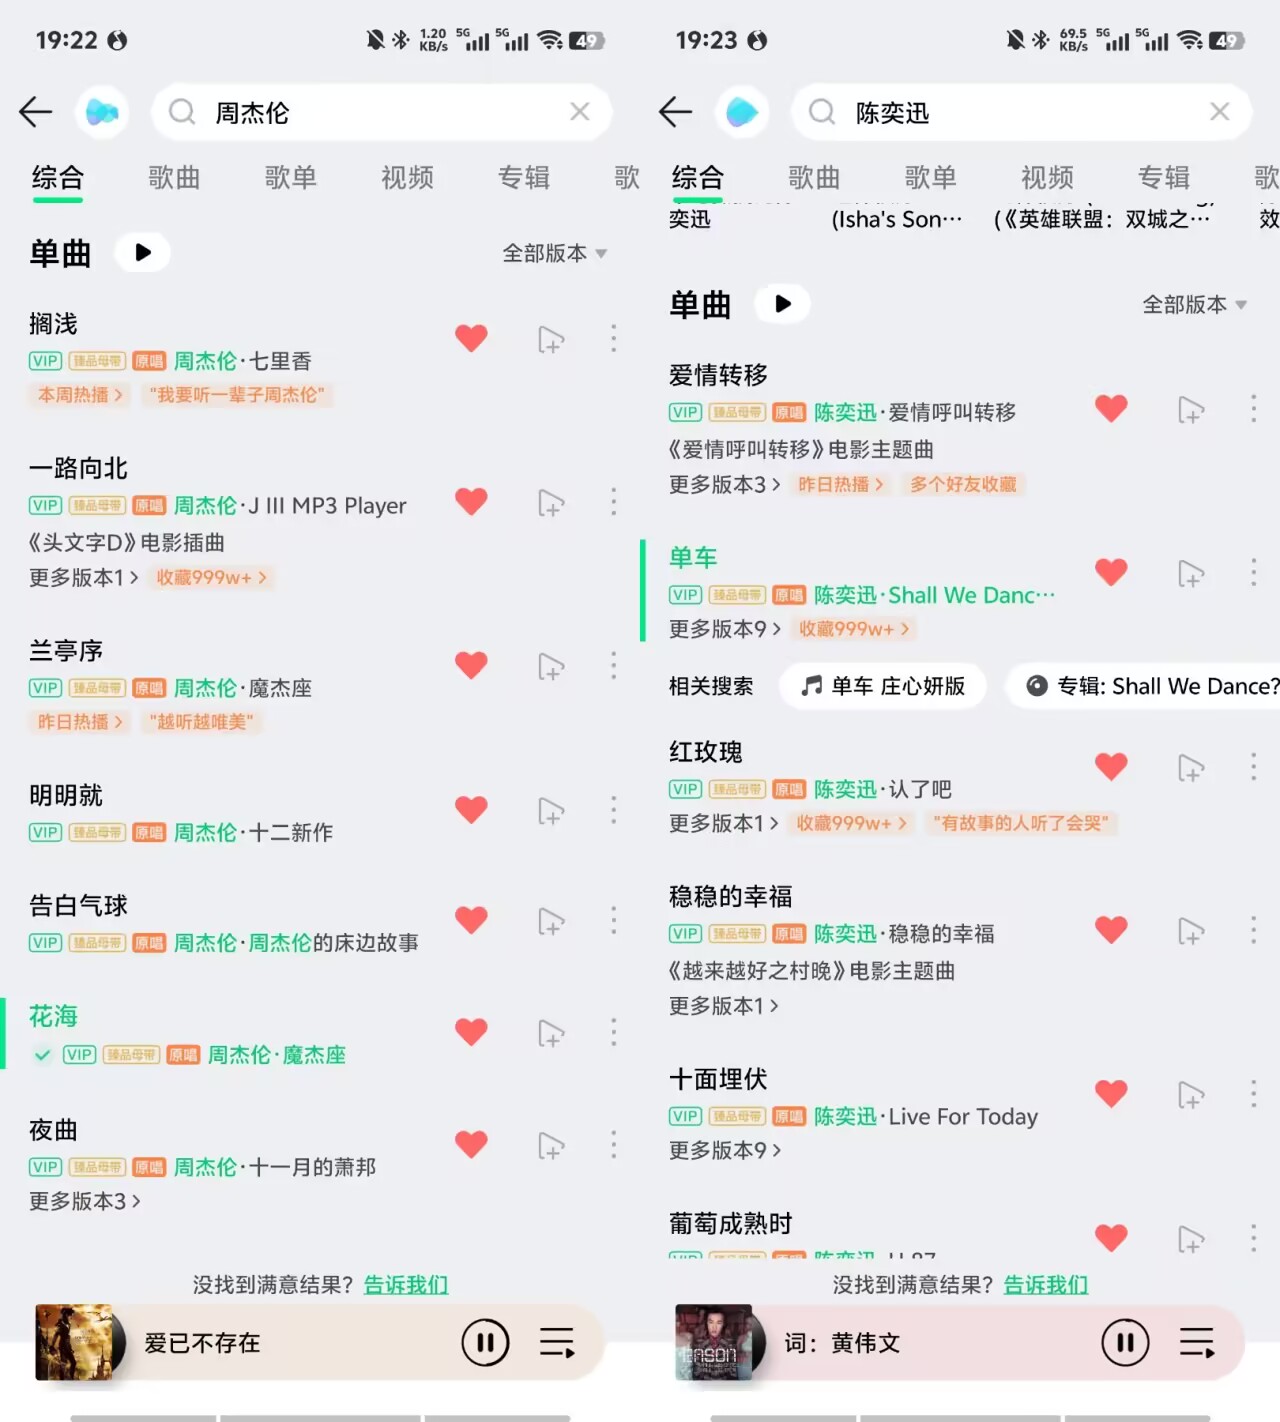The height and width of the screenshot is (1422, 1280).
Task: Add 稳稳的幸福 to play next queue
Action: (x=1191, y=931)
